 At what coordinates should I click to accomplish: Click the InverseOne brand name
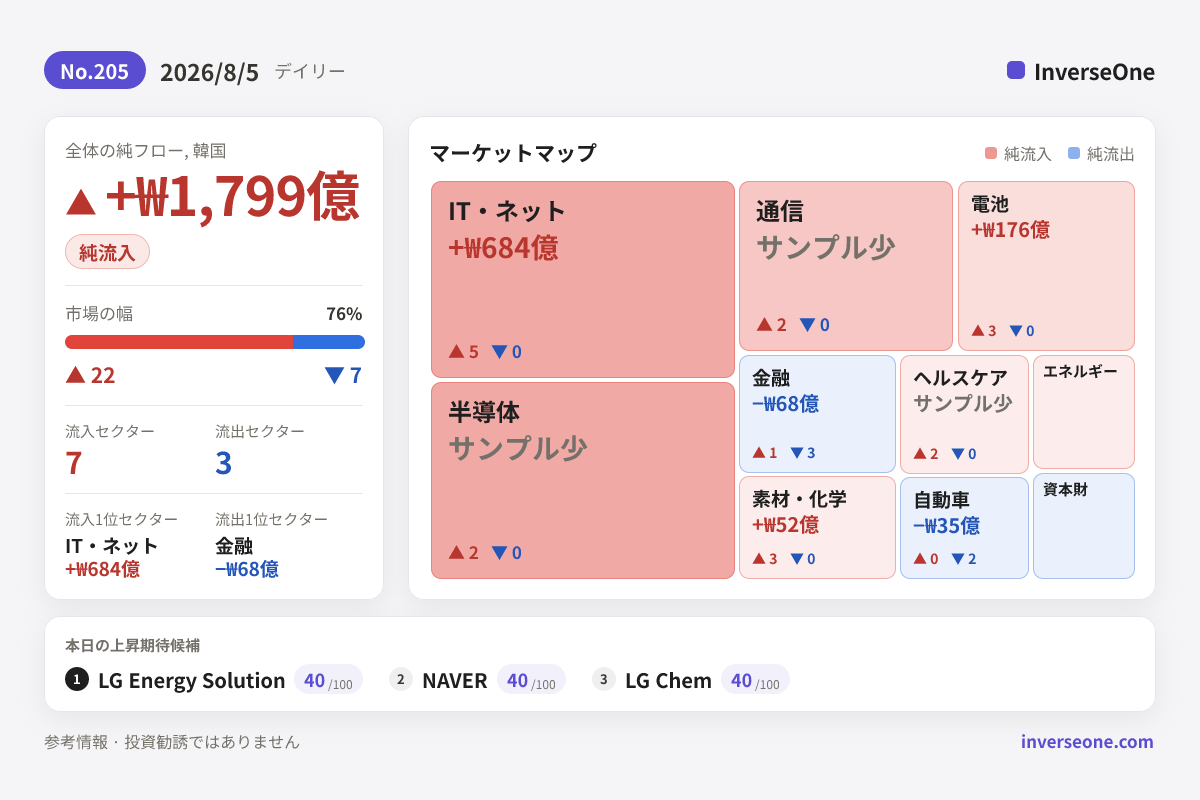click(1094, 71)
